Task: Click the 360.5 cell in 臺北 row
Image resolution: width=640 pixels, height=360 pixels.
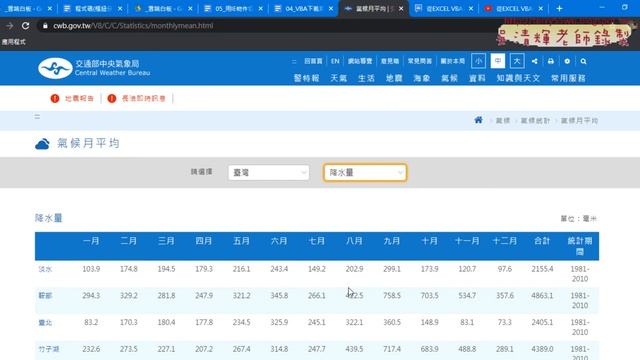Action: [x=392, y=322]
